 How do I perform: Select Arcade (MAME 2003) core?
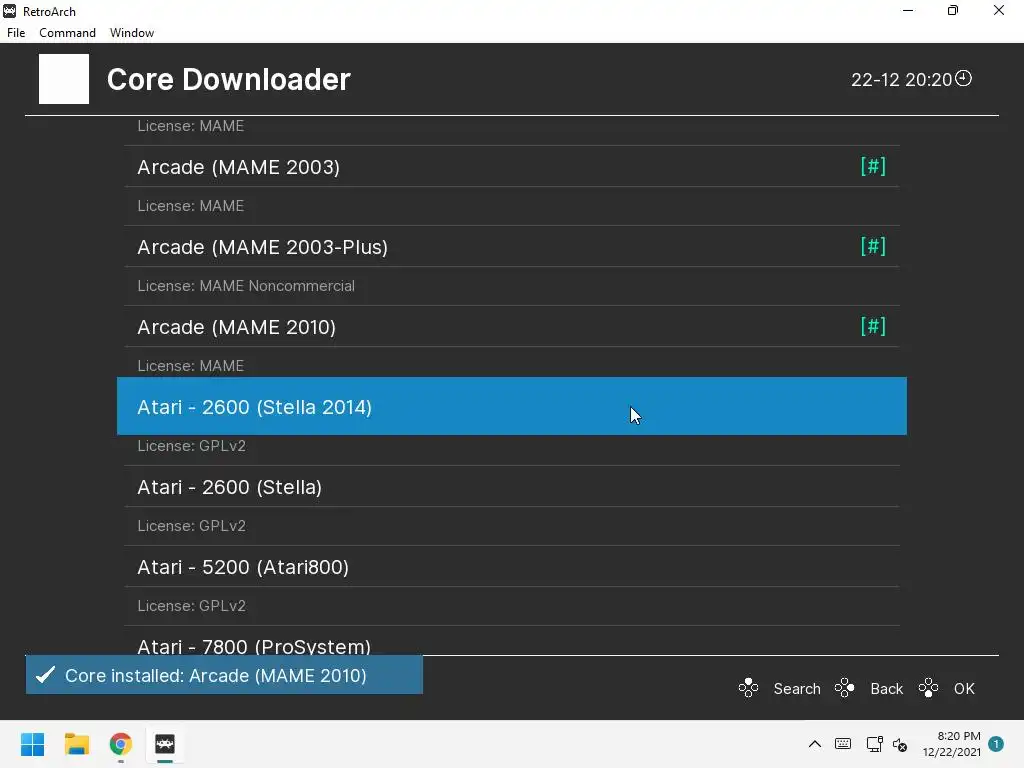[x=512, y=167]
